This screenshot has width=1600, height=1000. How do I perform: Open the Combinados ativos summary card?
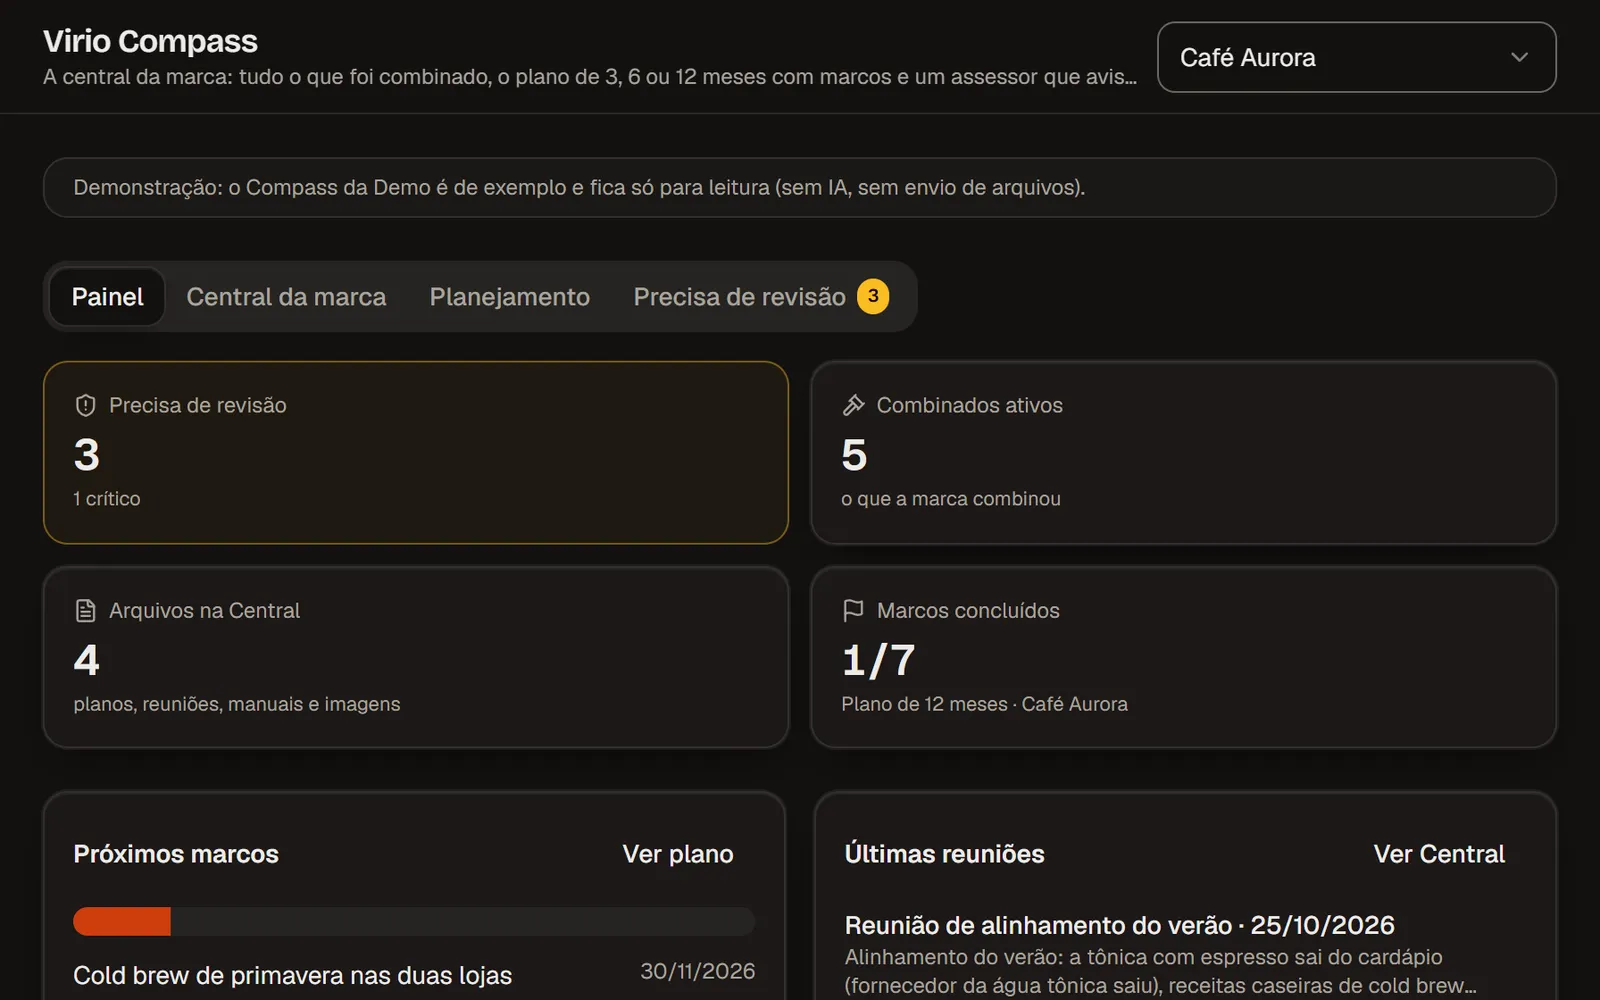click(1184, 452)
